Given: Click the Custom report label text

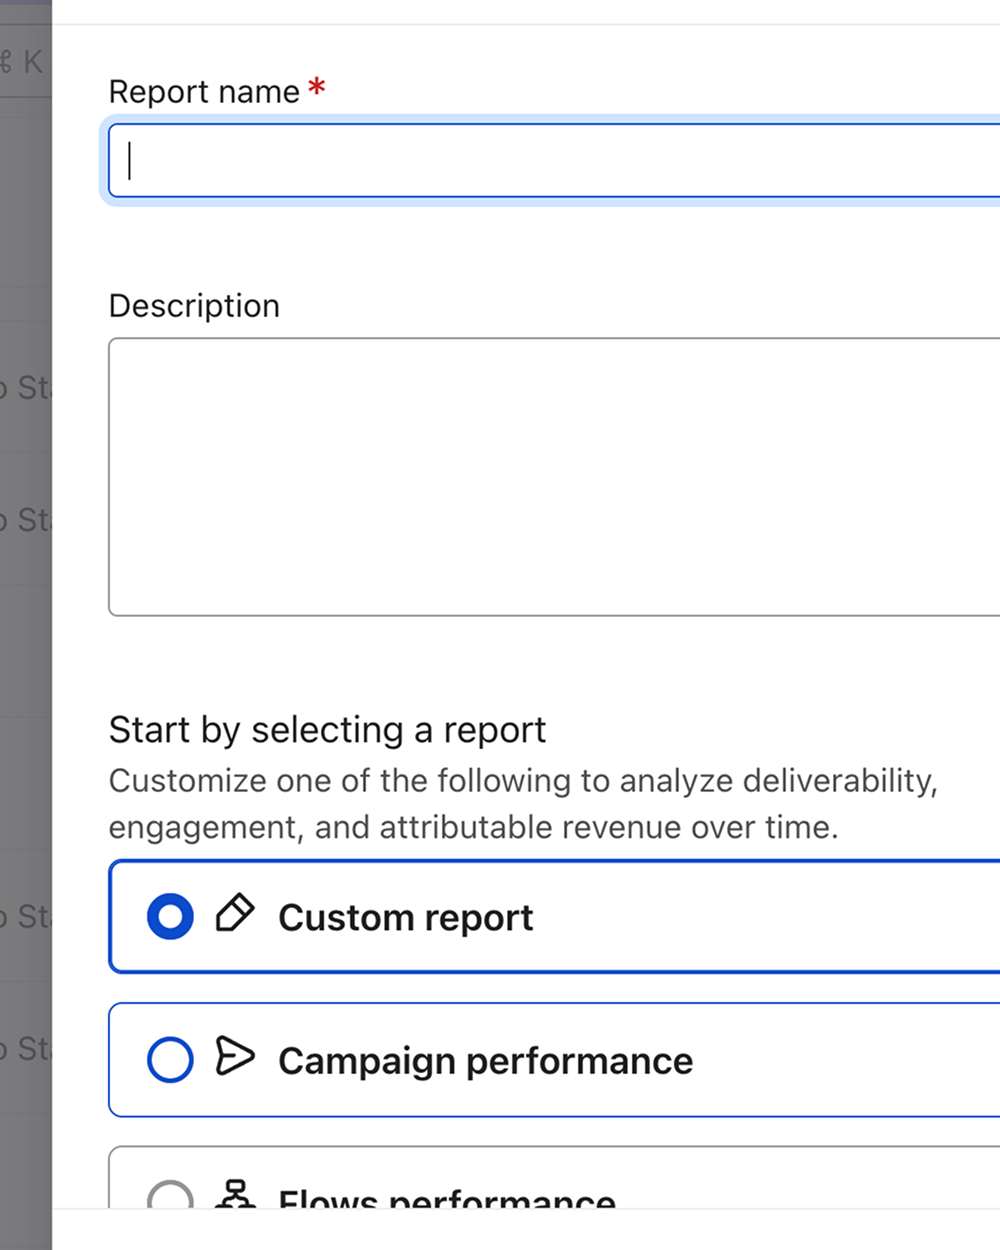Looking at the screenshot, I should click(x=405, y=918).
